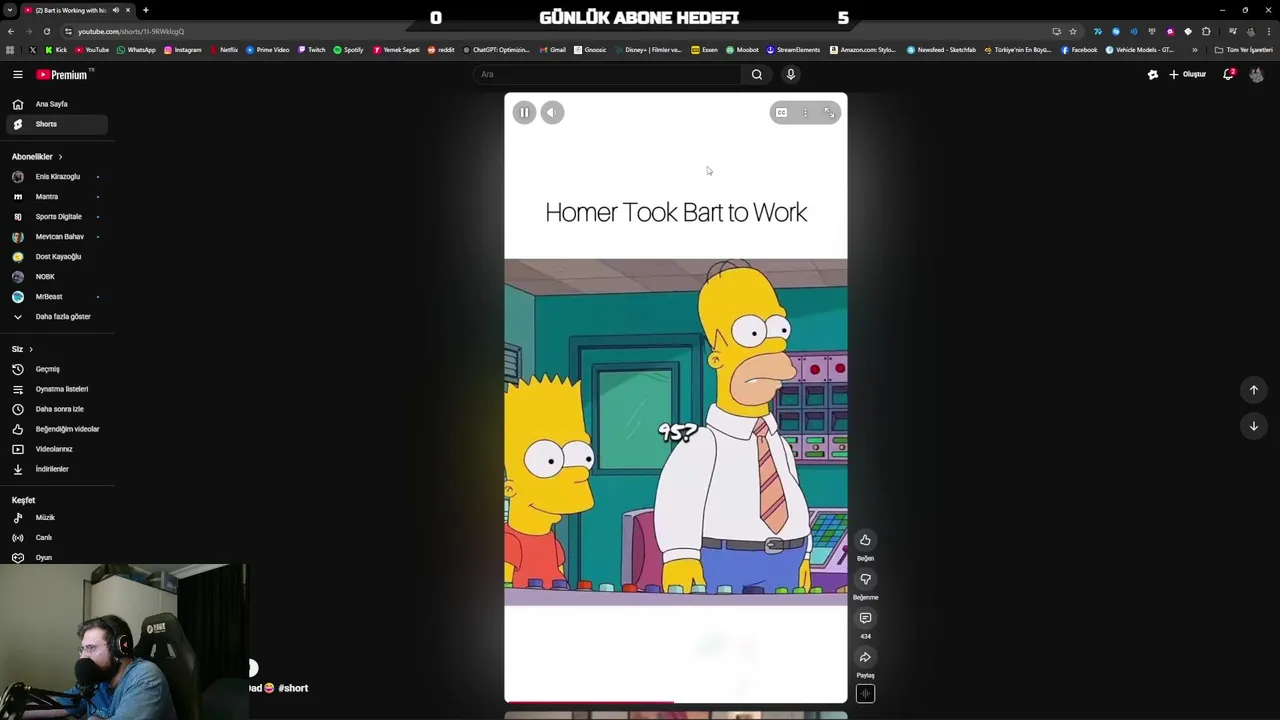Open the reddit bookmark
Image resolution: width=1280 pixels, height=720 pixels.
[441, 50]
